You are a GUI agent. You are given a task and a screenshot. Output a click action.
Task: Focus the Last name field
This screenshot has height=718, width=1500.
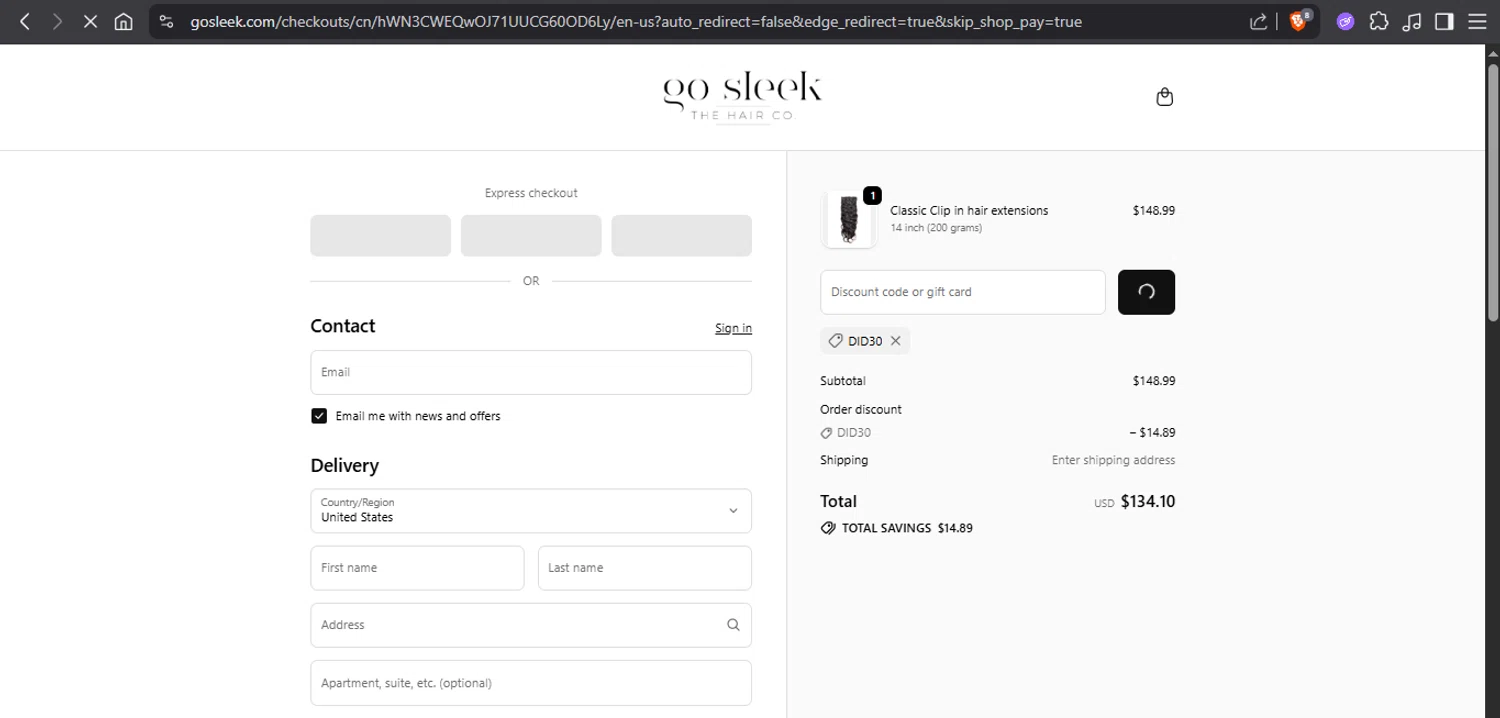click(645, 568)
